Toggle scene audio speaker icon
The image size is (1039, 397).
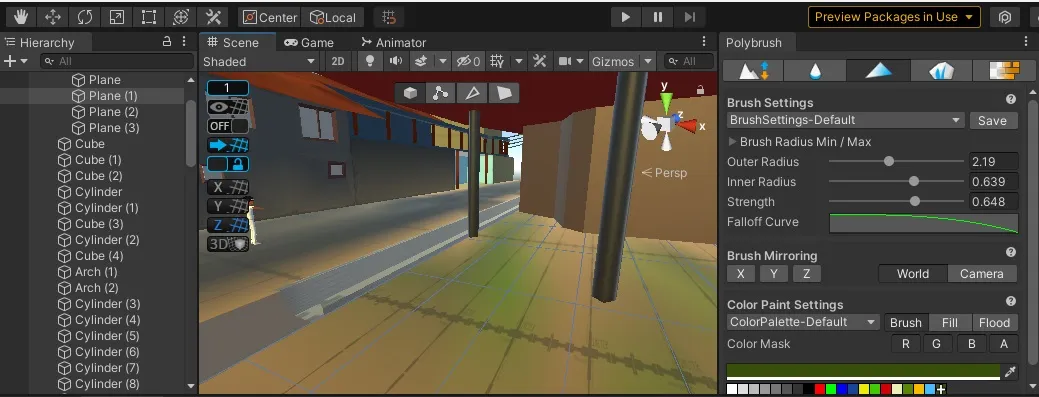[x=396, y=62]
